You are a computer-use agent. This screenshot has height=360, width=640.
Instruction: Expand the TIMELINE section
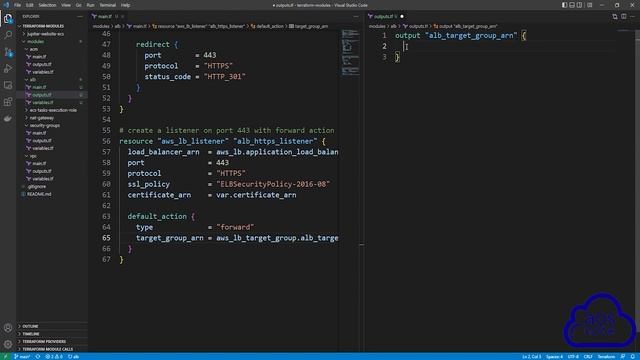pyautogui.click(x=31, y=334)
